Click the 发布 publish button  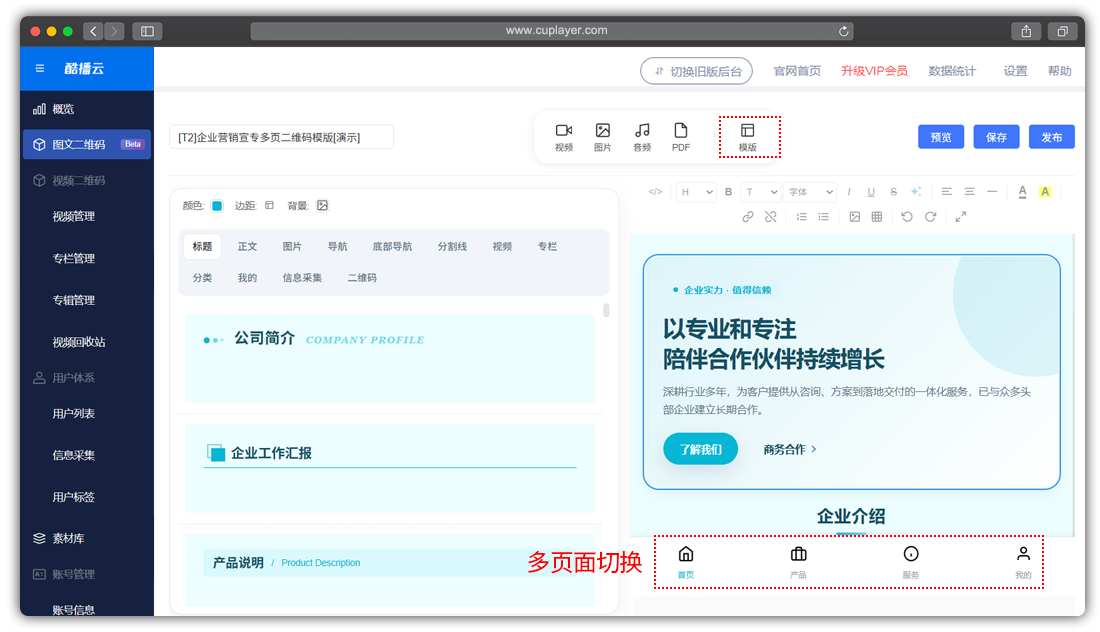point(1052,137)
